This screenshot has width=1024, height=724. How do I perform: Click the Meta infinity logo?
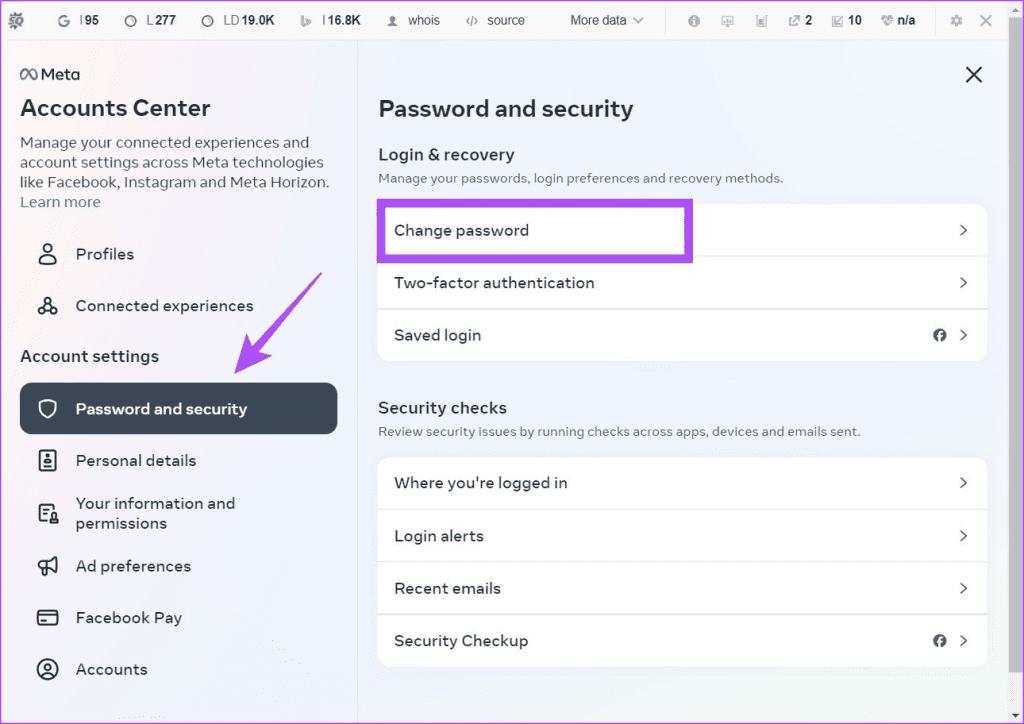coord(27,73)
